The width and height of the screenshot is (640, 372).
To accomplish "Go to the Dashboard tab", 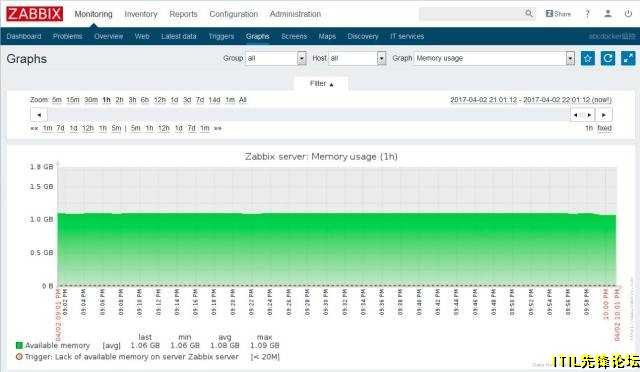I will [x=24, y=36].
